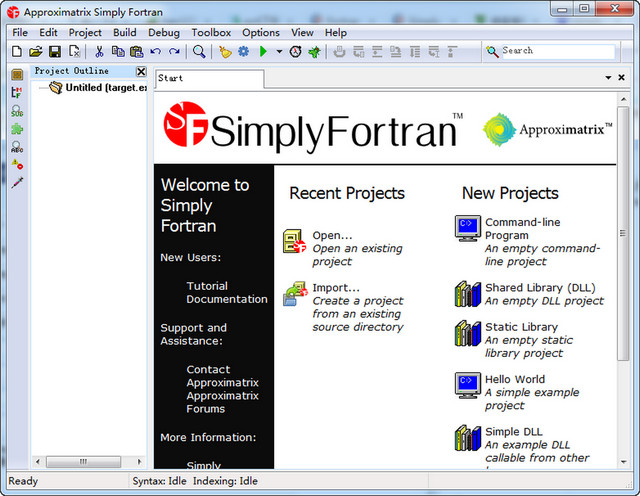Click the Project Outline scroll right arrow
This screenshot has height=496, width=640.
[x=139, y=462]
